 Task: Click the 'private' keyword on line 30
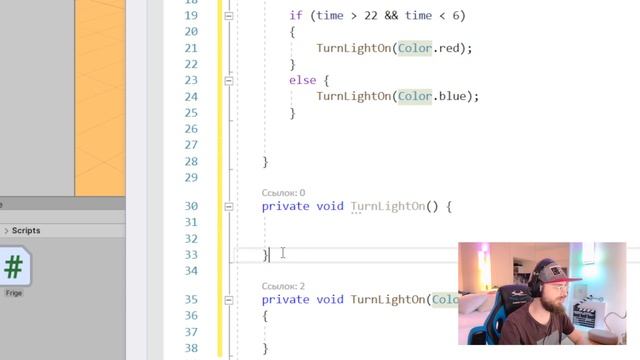coord(285,207)
